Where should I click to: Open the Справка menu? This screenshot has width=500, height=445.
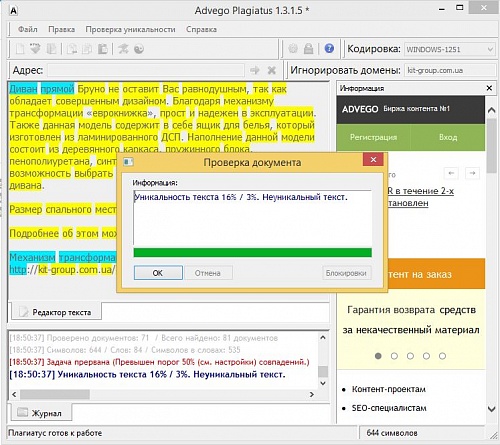coord(201,29)
